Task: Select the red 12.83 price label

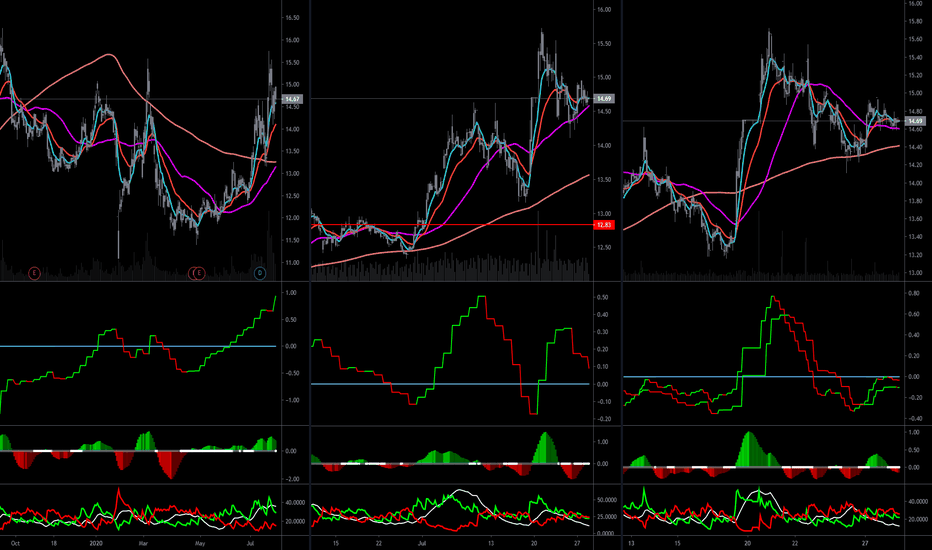Action: click(604, 225)
